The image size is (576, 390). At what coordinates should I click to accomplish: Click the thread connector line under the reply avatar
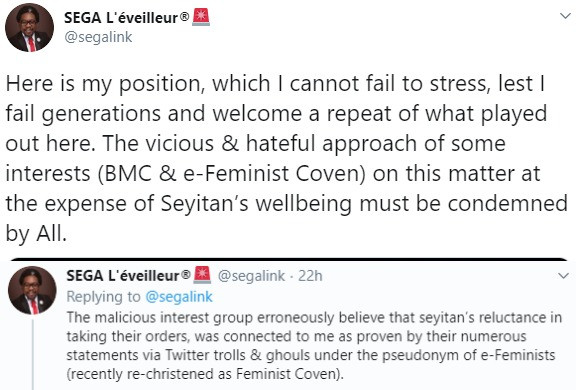coord(33,355)
